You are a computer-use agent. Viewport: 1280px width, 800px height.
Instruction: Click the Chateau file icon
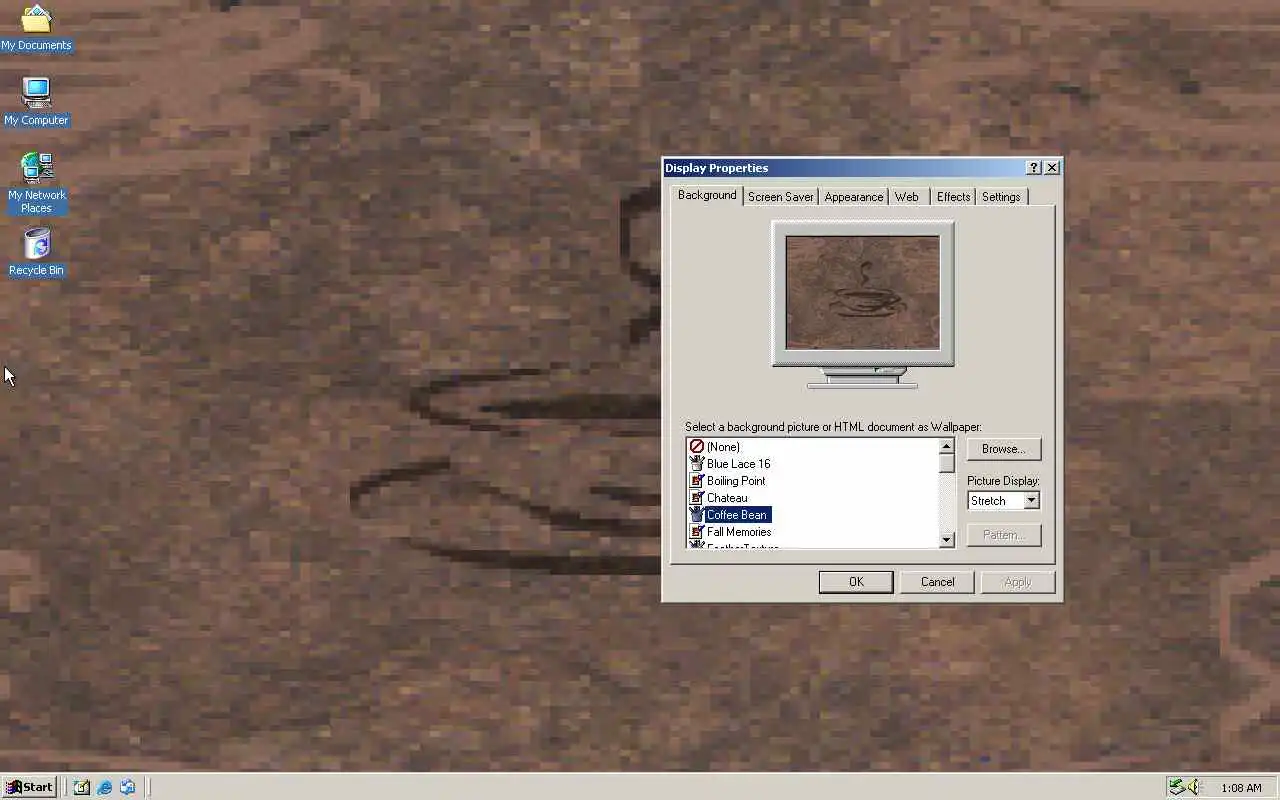point(697,498)
